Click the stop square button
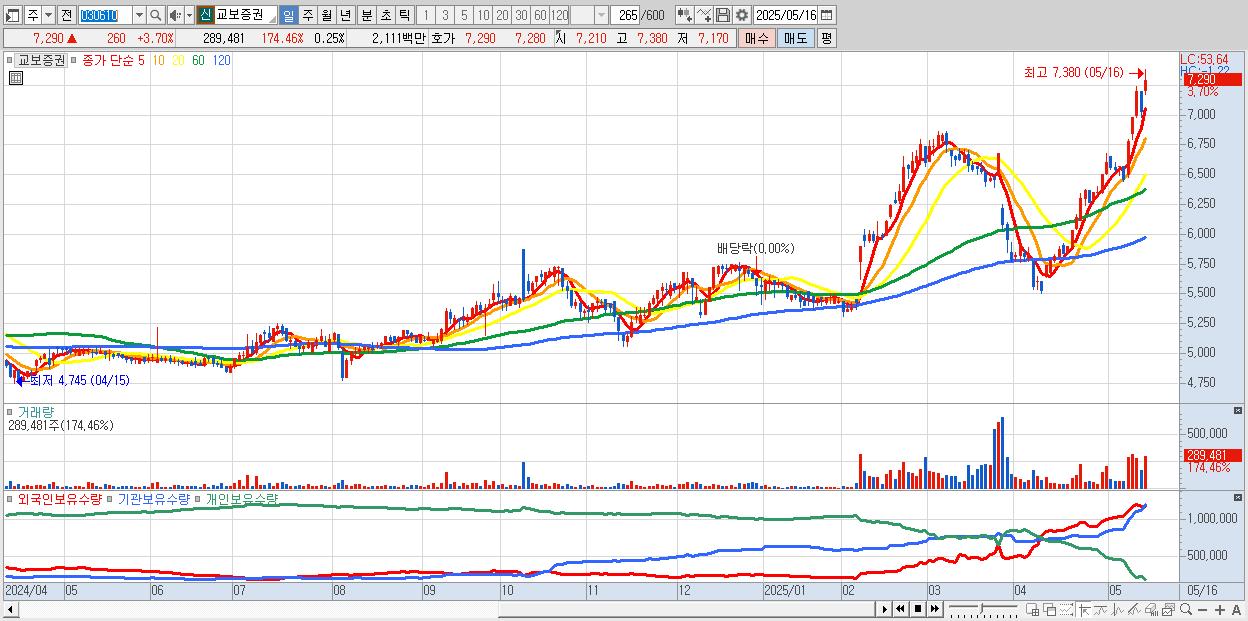 pos(918,609)
